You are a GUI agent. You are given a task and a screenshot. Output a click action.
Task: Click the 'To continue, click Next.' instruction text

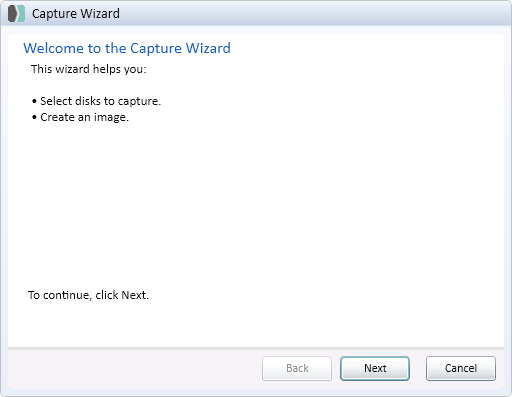(x=88, y=295)
